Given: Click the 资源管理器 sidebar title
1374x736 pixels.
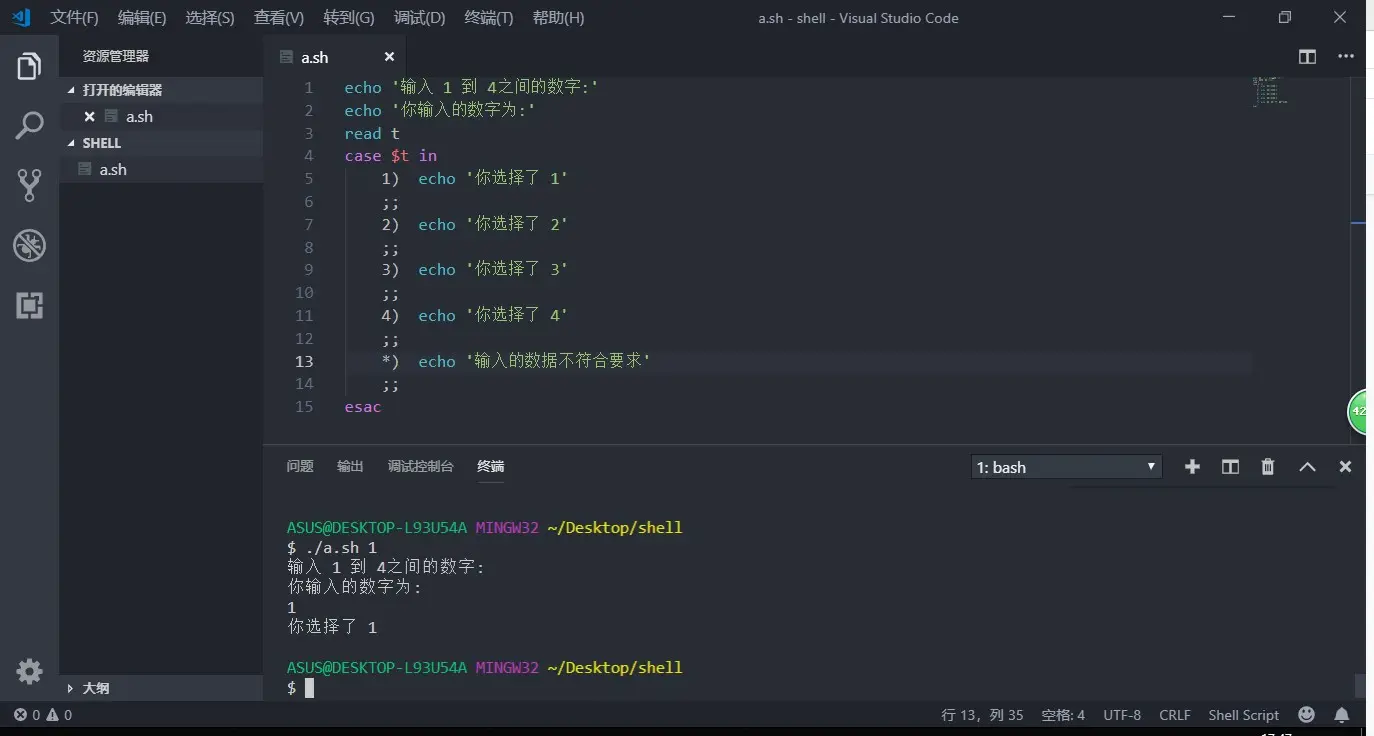Looking at the screenshot, I should tap(116, 57).
